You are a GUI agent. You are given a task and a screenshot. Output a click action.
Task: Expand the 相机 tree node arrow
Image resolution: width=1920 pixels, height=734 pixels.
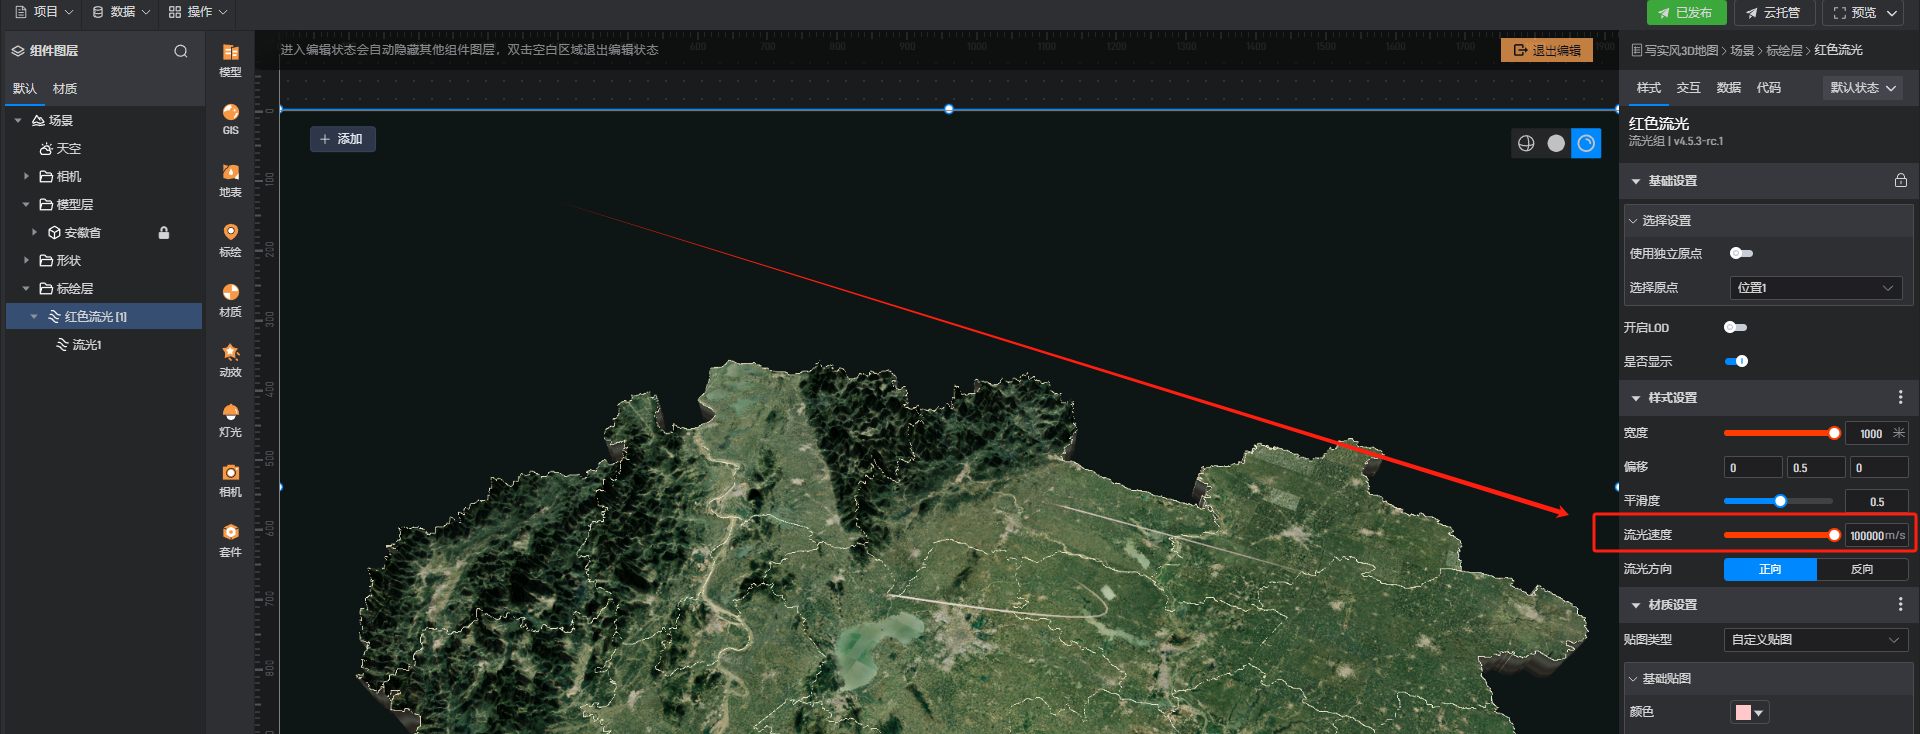pyautogui.click(x=26, y=177)
